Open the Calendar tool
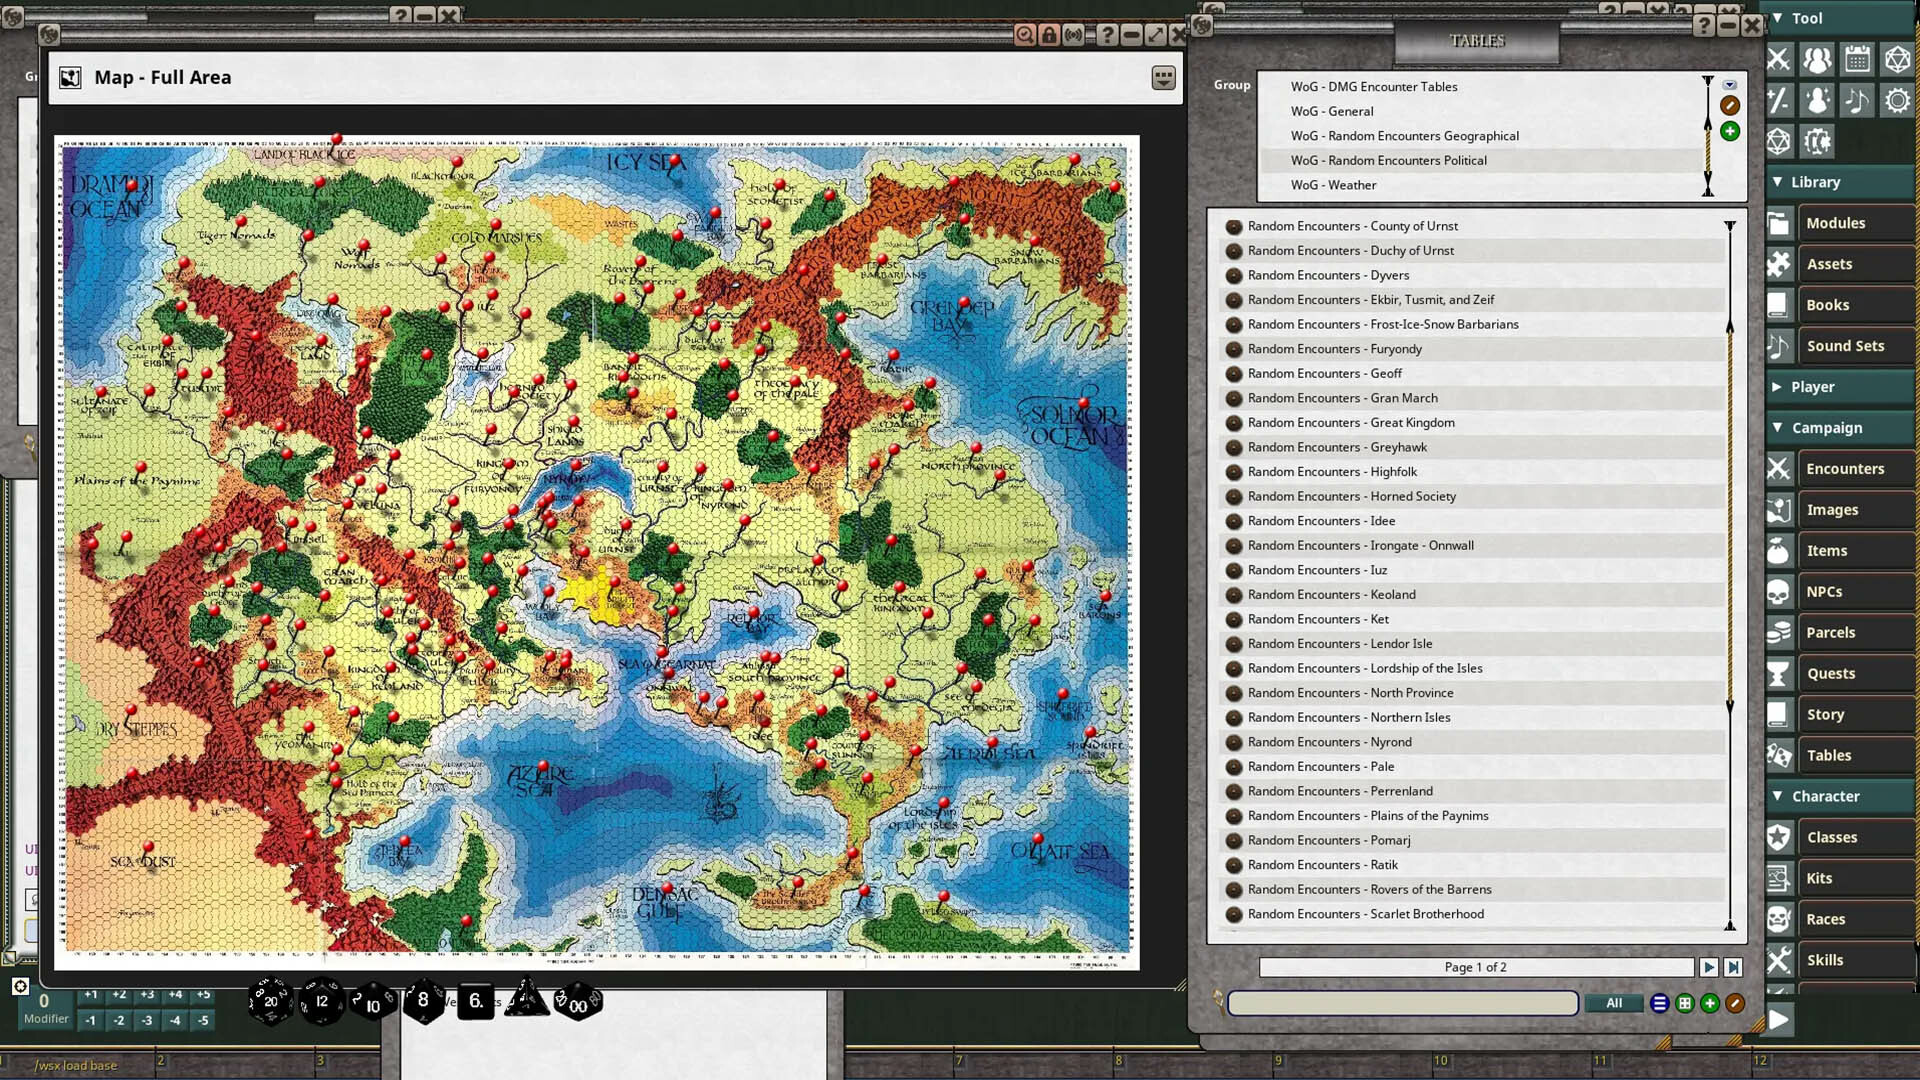The height and width of the screenshot is (1080, 1920). [x=1856, y=60]
